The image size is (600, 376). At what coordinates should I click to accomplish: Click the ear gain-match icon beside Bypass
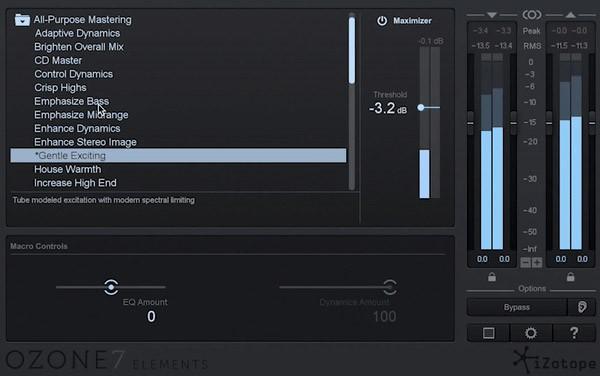(x=582, y=307)
